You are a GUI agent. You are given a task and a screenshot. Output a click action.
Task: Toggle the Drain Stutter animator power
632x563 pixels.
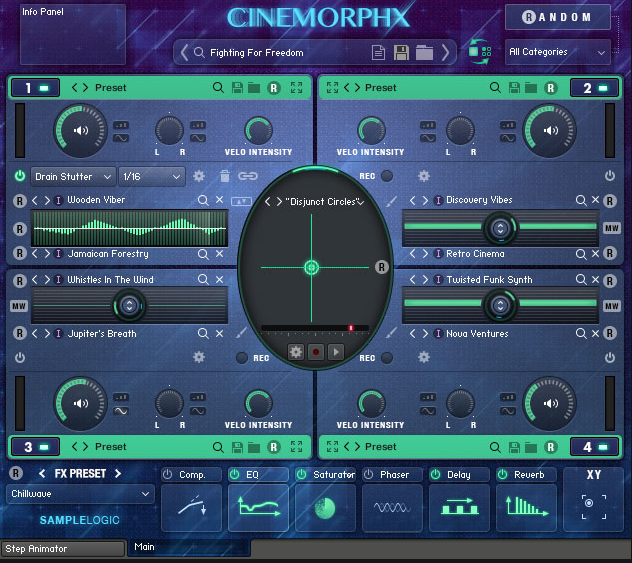(19, 176)
